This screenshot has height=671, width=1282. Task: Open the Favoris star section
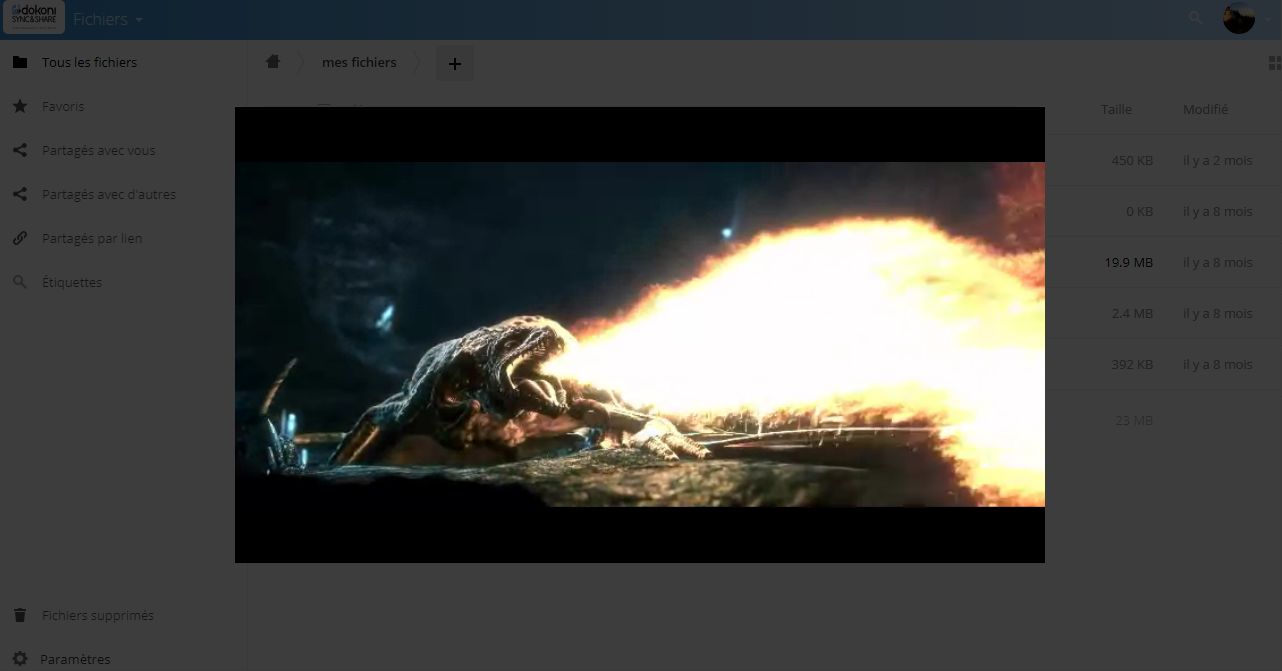(x=63, y=106)
